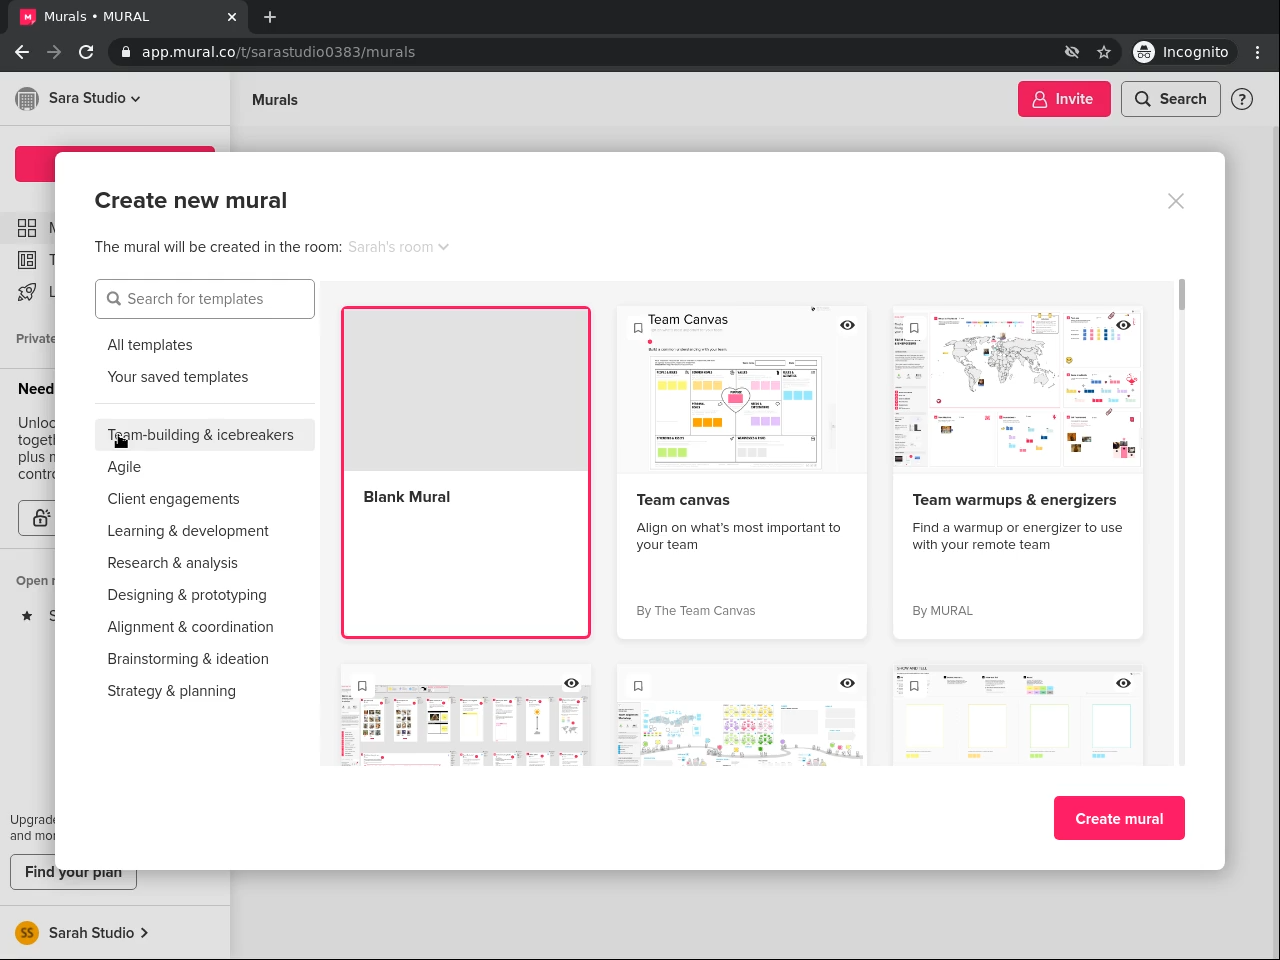This screenshot has height=960, width=1280.
Task: Click the lock upgrade button in sidebar
Action: click(40, 517)
